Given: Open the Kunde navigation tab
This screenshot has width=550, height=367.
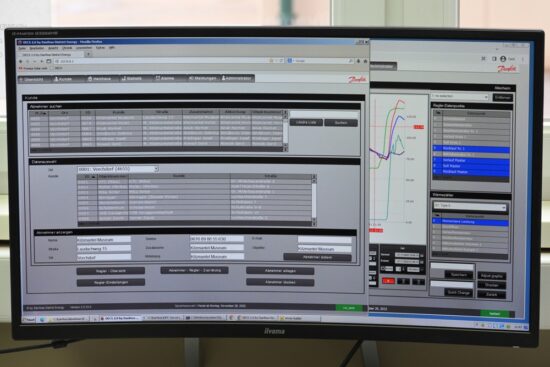Looking at the screenshot, I should tap(63, 79).
